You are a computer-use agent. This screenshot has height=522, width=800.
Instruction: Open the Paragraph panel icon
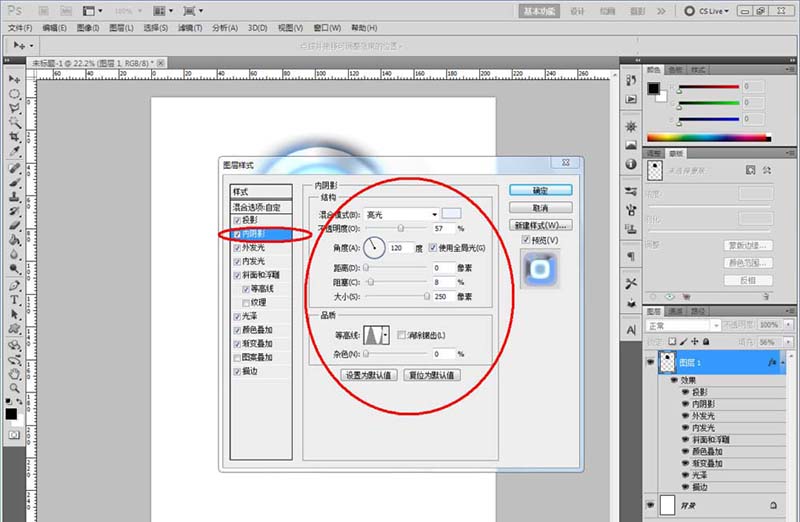(x=631, y=256)
